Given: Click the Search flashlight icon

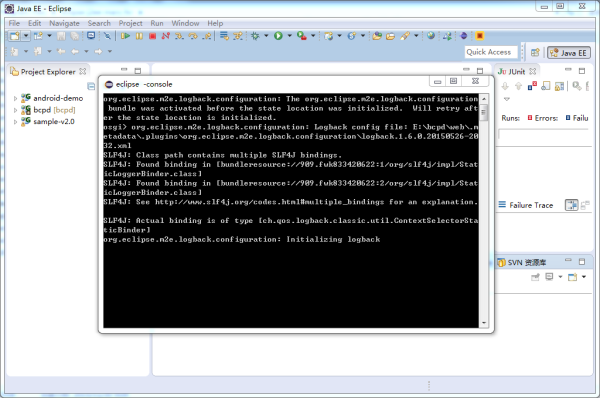Looking at the screenshot, I should 405,36.
